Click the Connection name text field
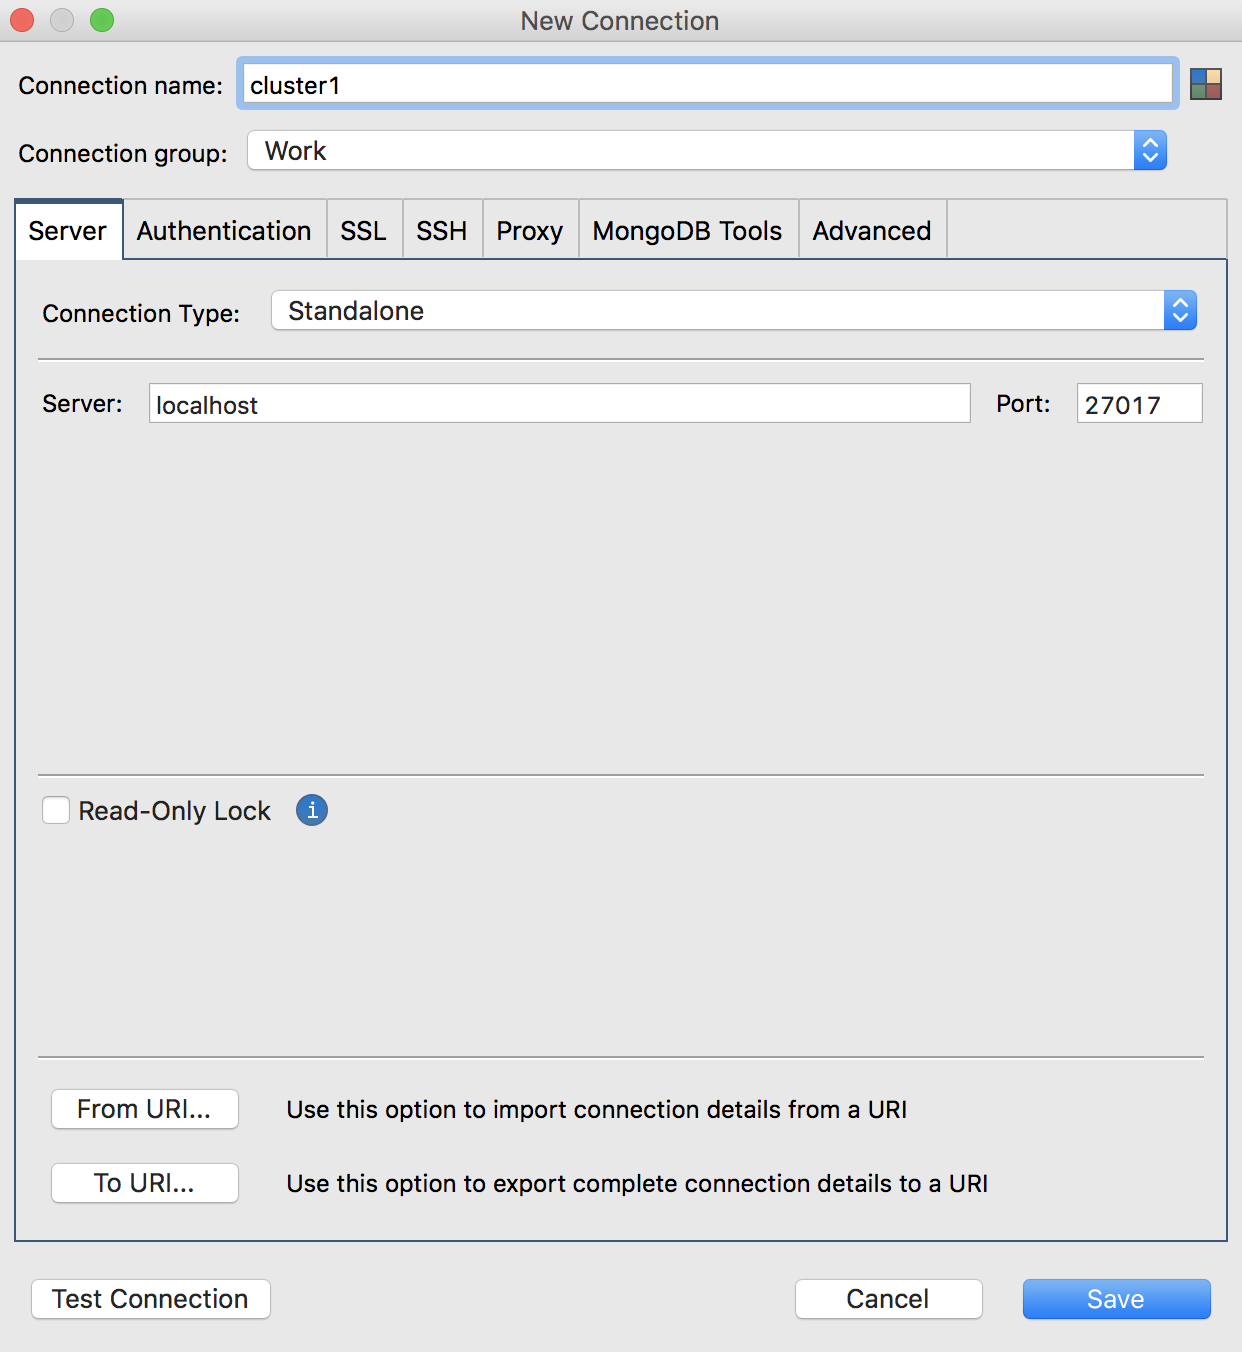1242x1352 pixels. (706, 85)
